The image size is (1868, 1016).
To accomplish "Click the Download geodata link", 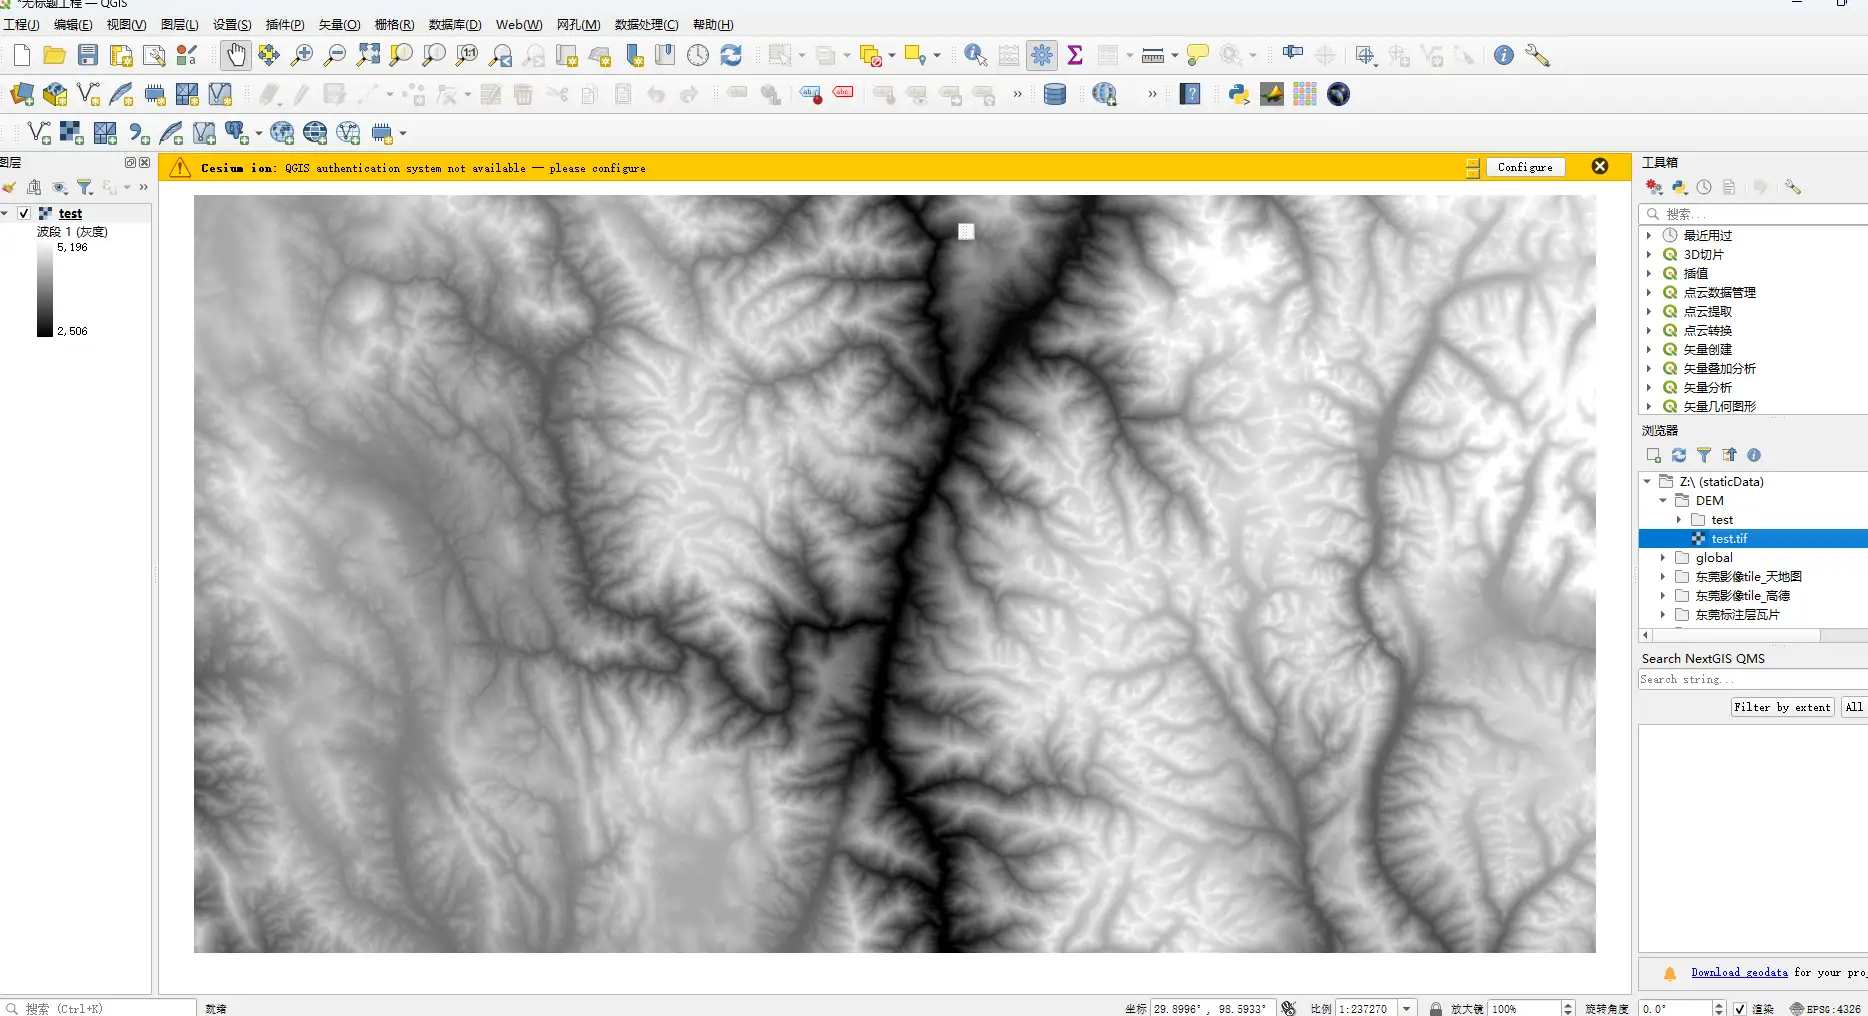I will pyautogui.click(x=1739, y=972).
